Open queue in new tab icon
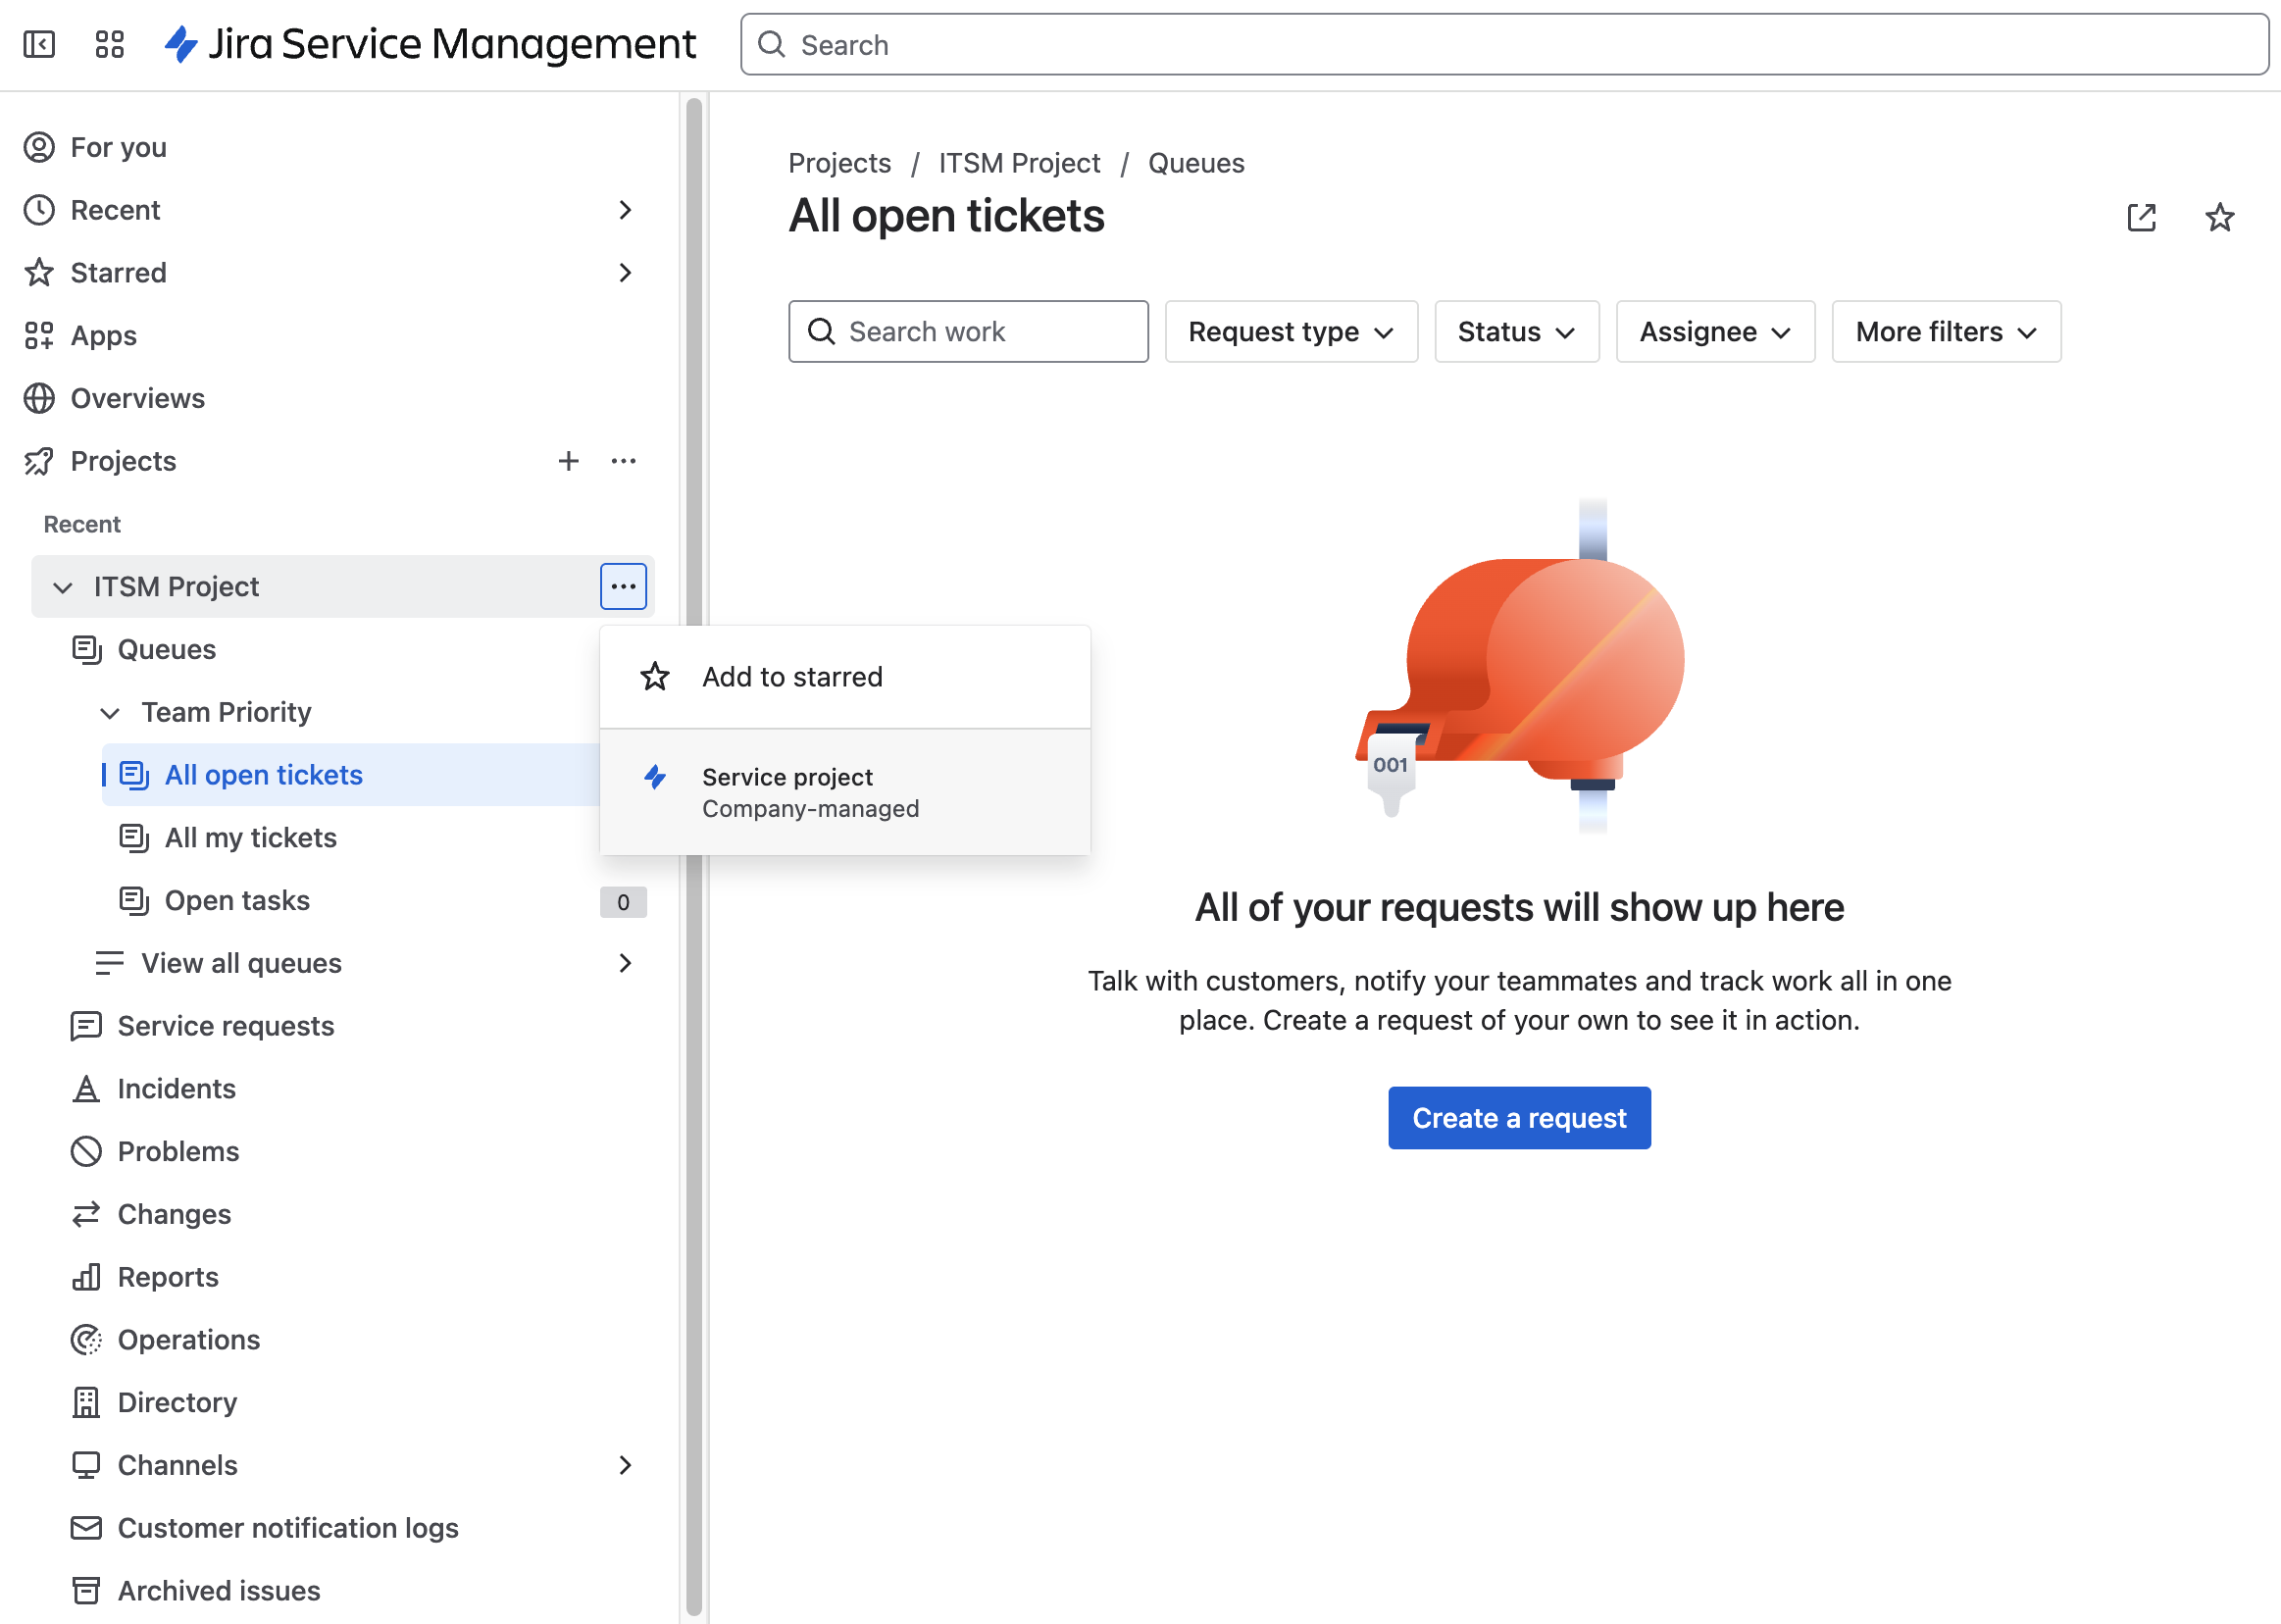The width and height of the screenshot is (2281, 1624). [2141, 217]
